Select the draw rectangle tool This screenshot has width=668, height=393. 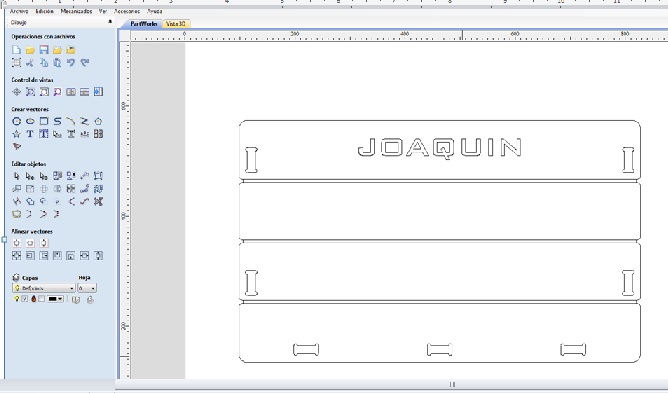point(43,121)
